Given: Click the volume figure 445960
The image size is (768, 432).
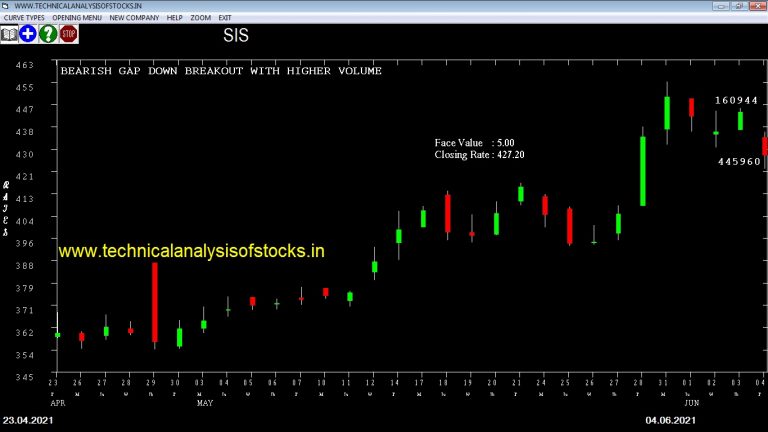Looking at the screenshot, I should pos(739,162).
